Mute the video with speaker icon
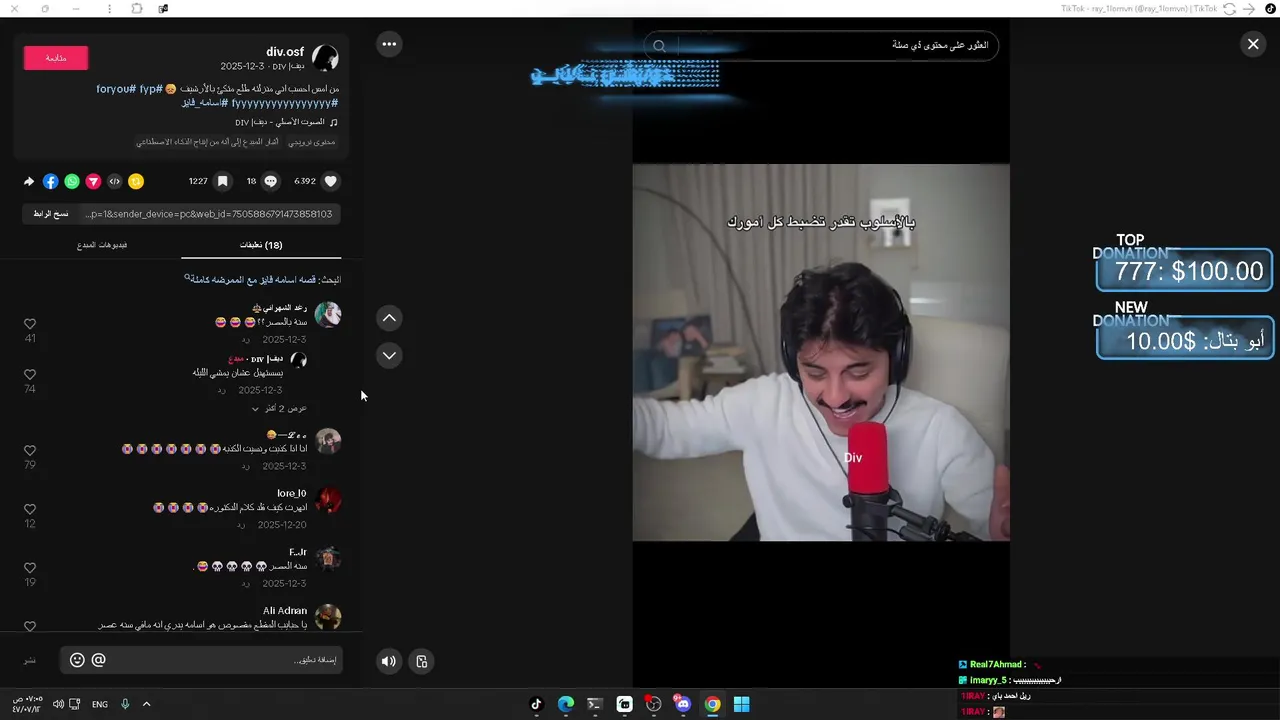Image resolution: width=1280 pixels, height=720 pixels. [389, 661]
